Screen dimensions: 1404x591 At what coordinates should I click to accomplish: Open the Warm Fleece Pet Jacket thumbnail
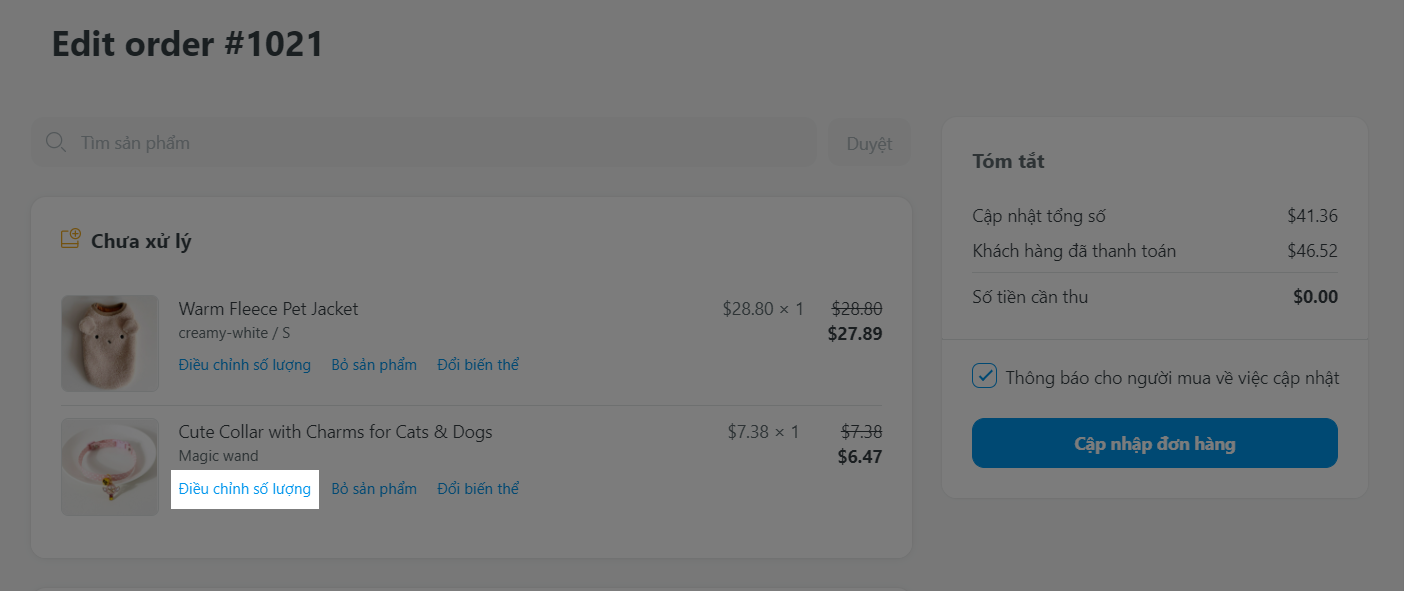pos(110,343)
